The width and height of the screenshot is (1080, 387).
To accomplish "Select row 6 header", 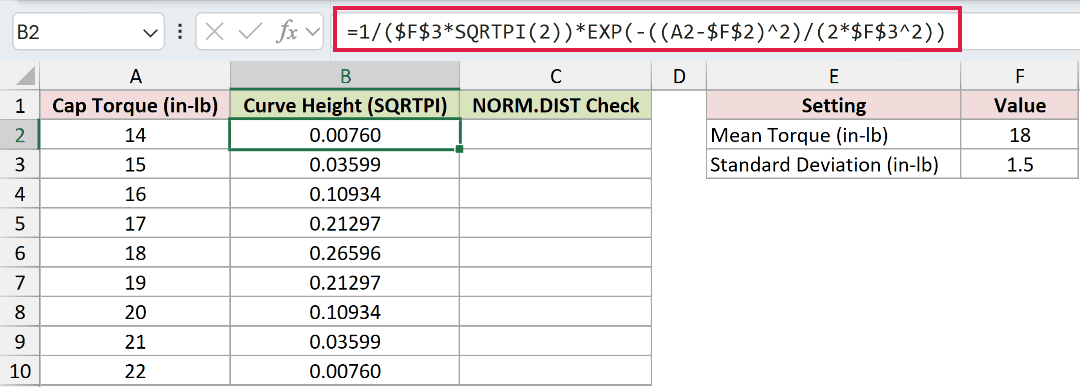I will (20, 253).
